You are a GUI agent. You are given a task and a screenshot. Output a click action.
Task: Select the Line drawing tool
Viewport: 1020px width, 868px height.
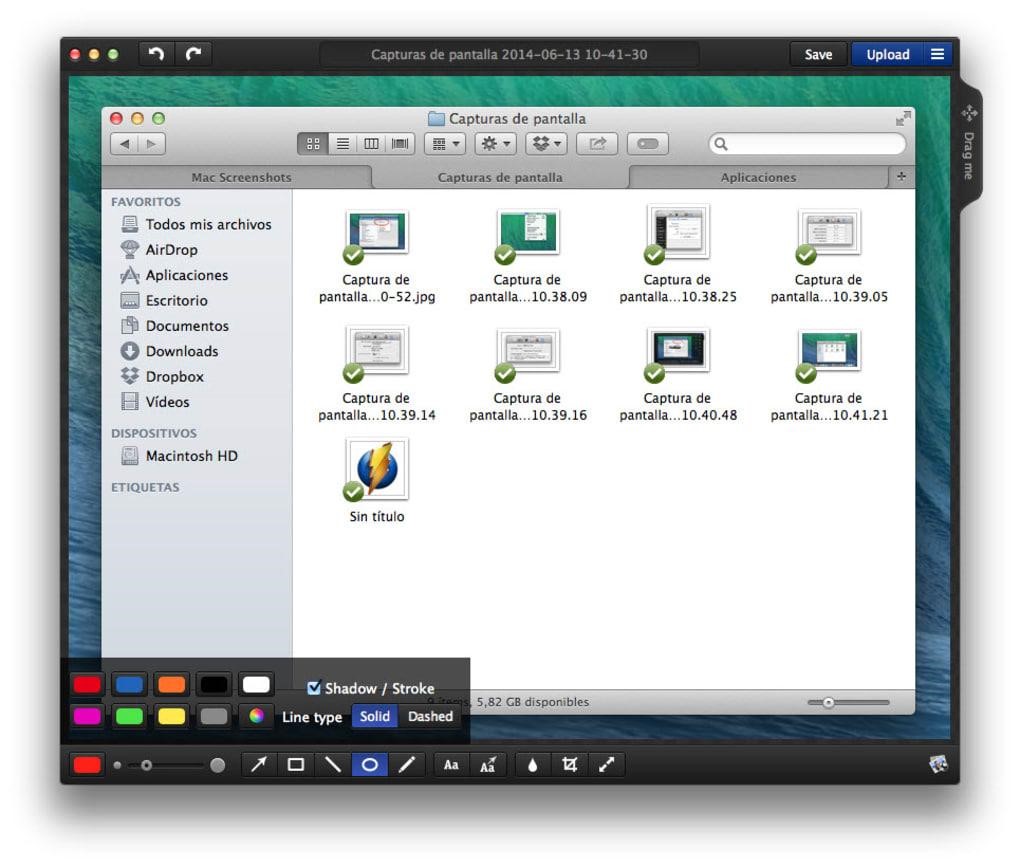[x=332, y=765]
